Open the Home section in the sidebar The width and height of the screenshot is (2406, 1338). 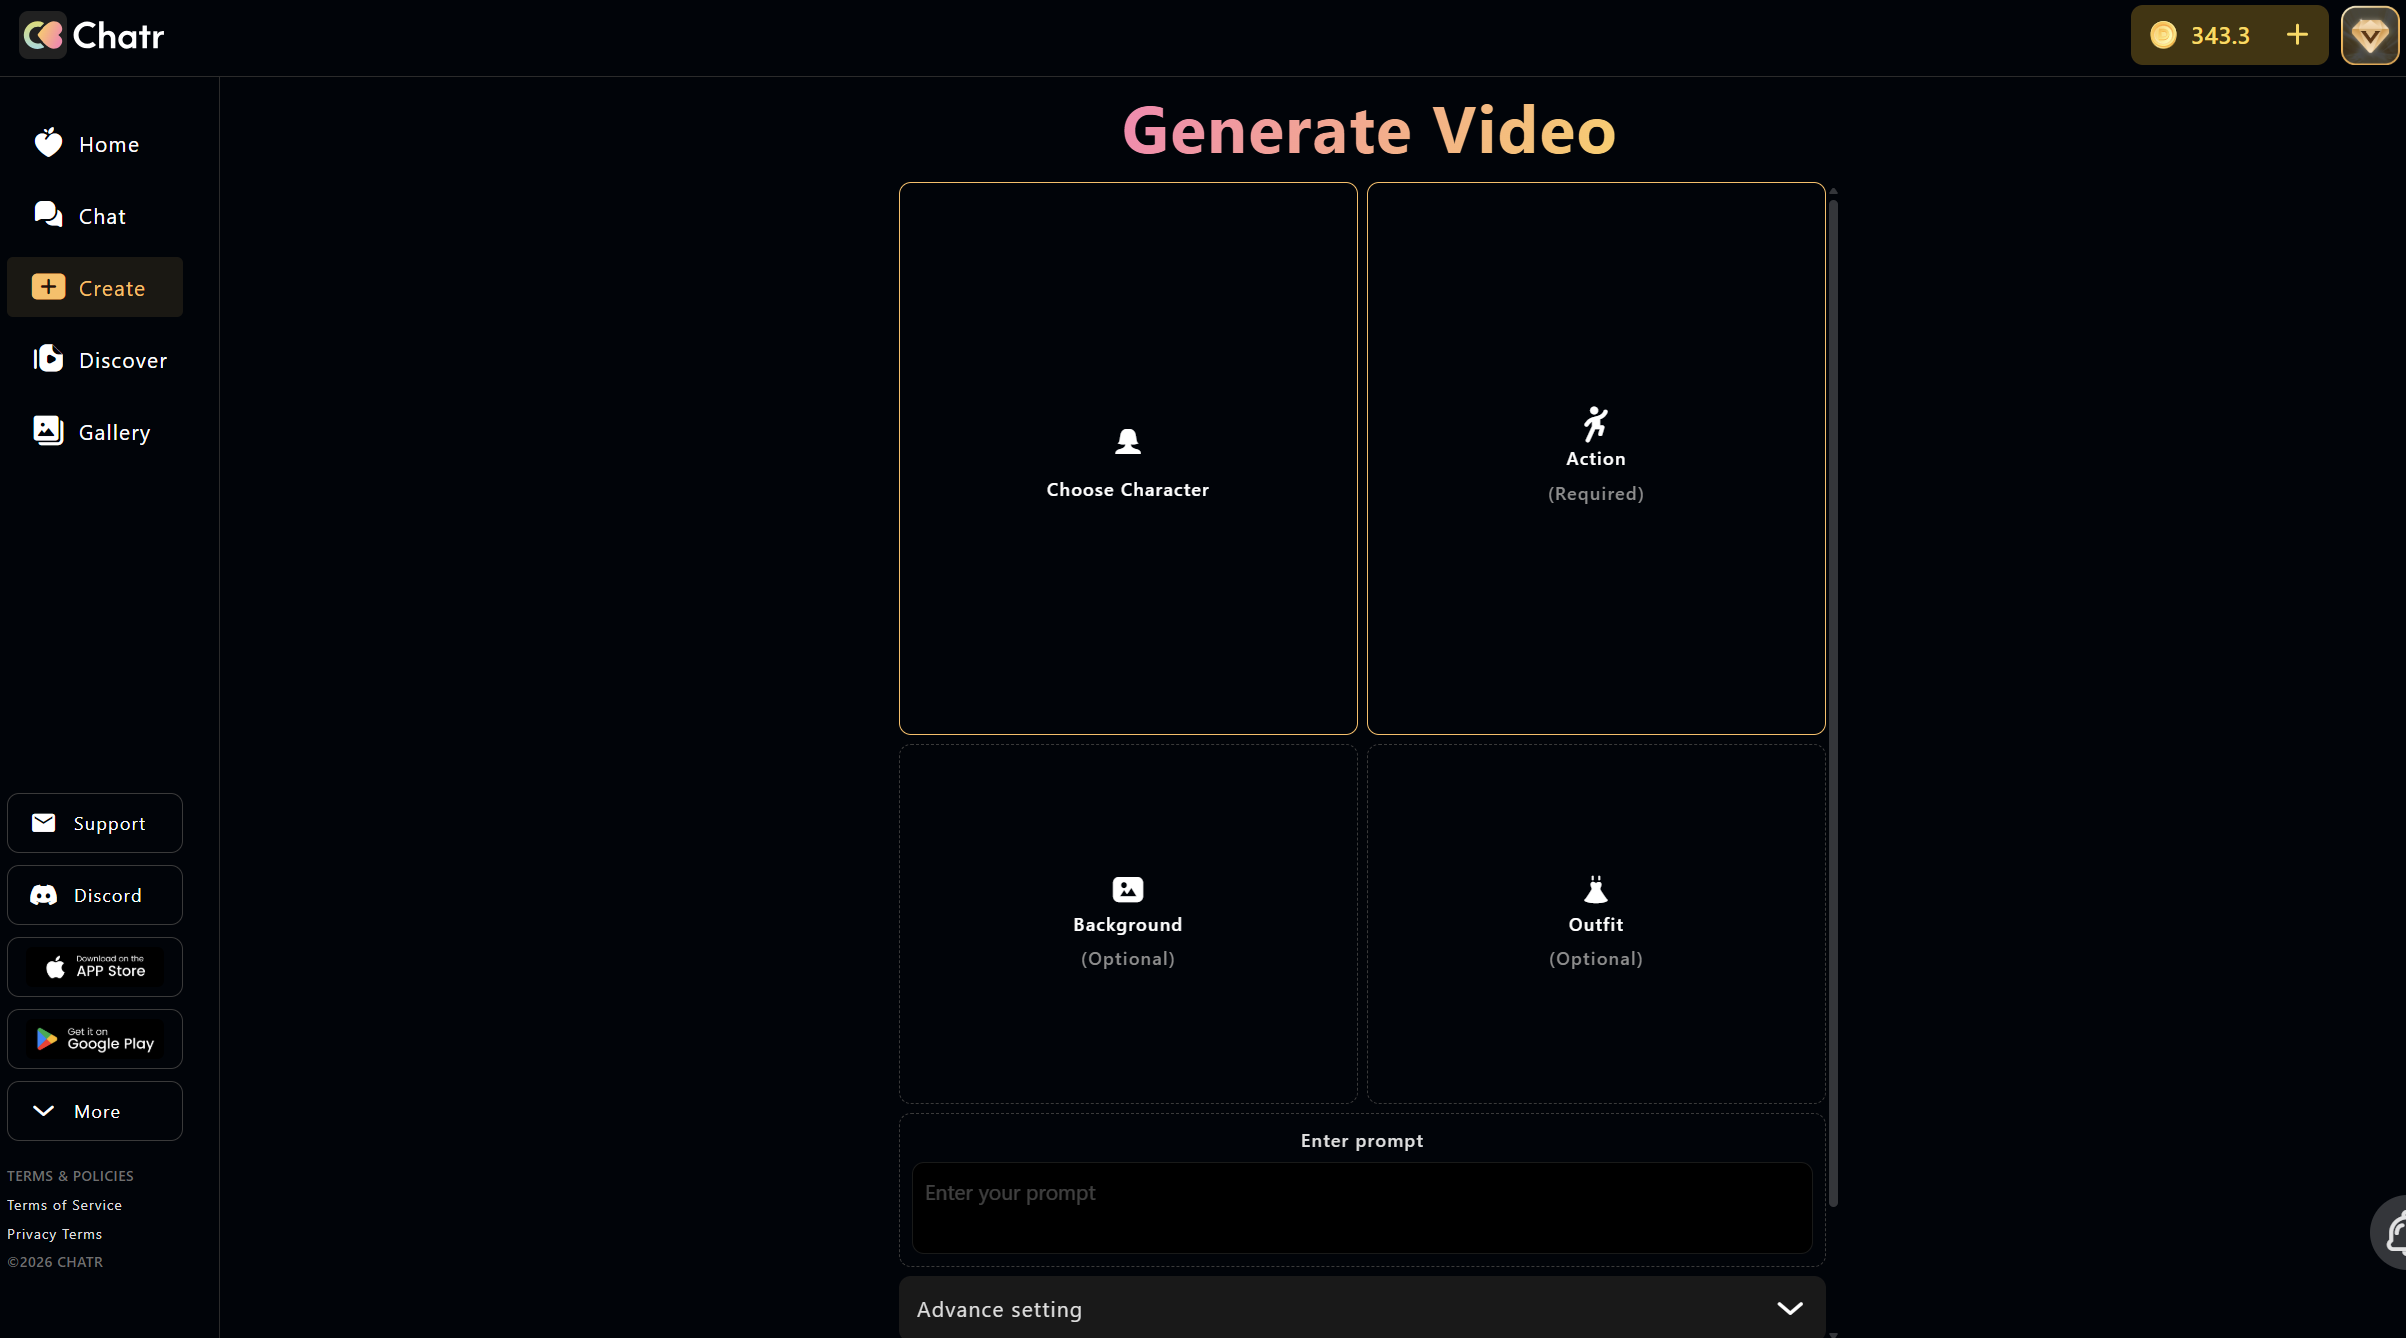tap(95, 143)
